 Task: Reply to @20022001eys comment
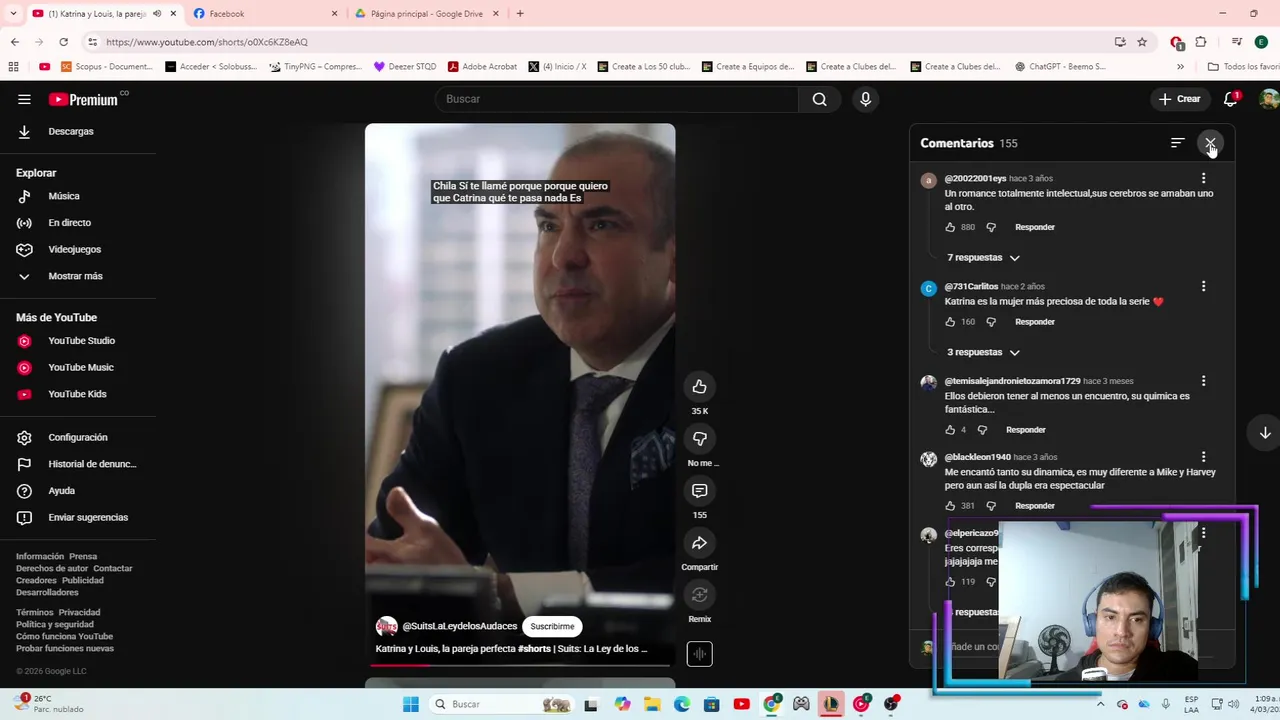tap(1035, 227)
